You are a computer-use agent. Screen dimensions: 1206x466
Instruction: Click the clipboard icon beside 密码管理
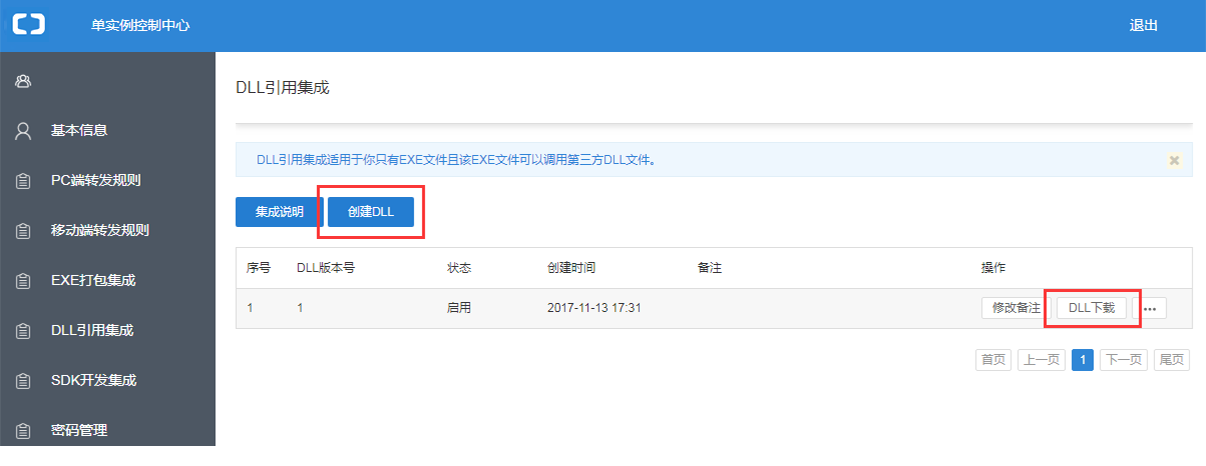pyautogui.click(x=23, y=431)
